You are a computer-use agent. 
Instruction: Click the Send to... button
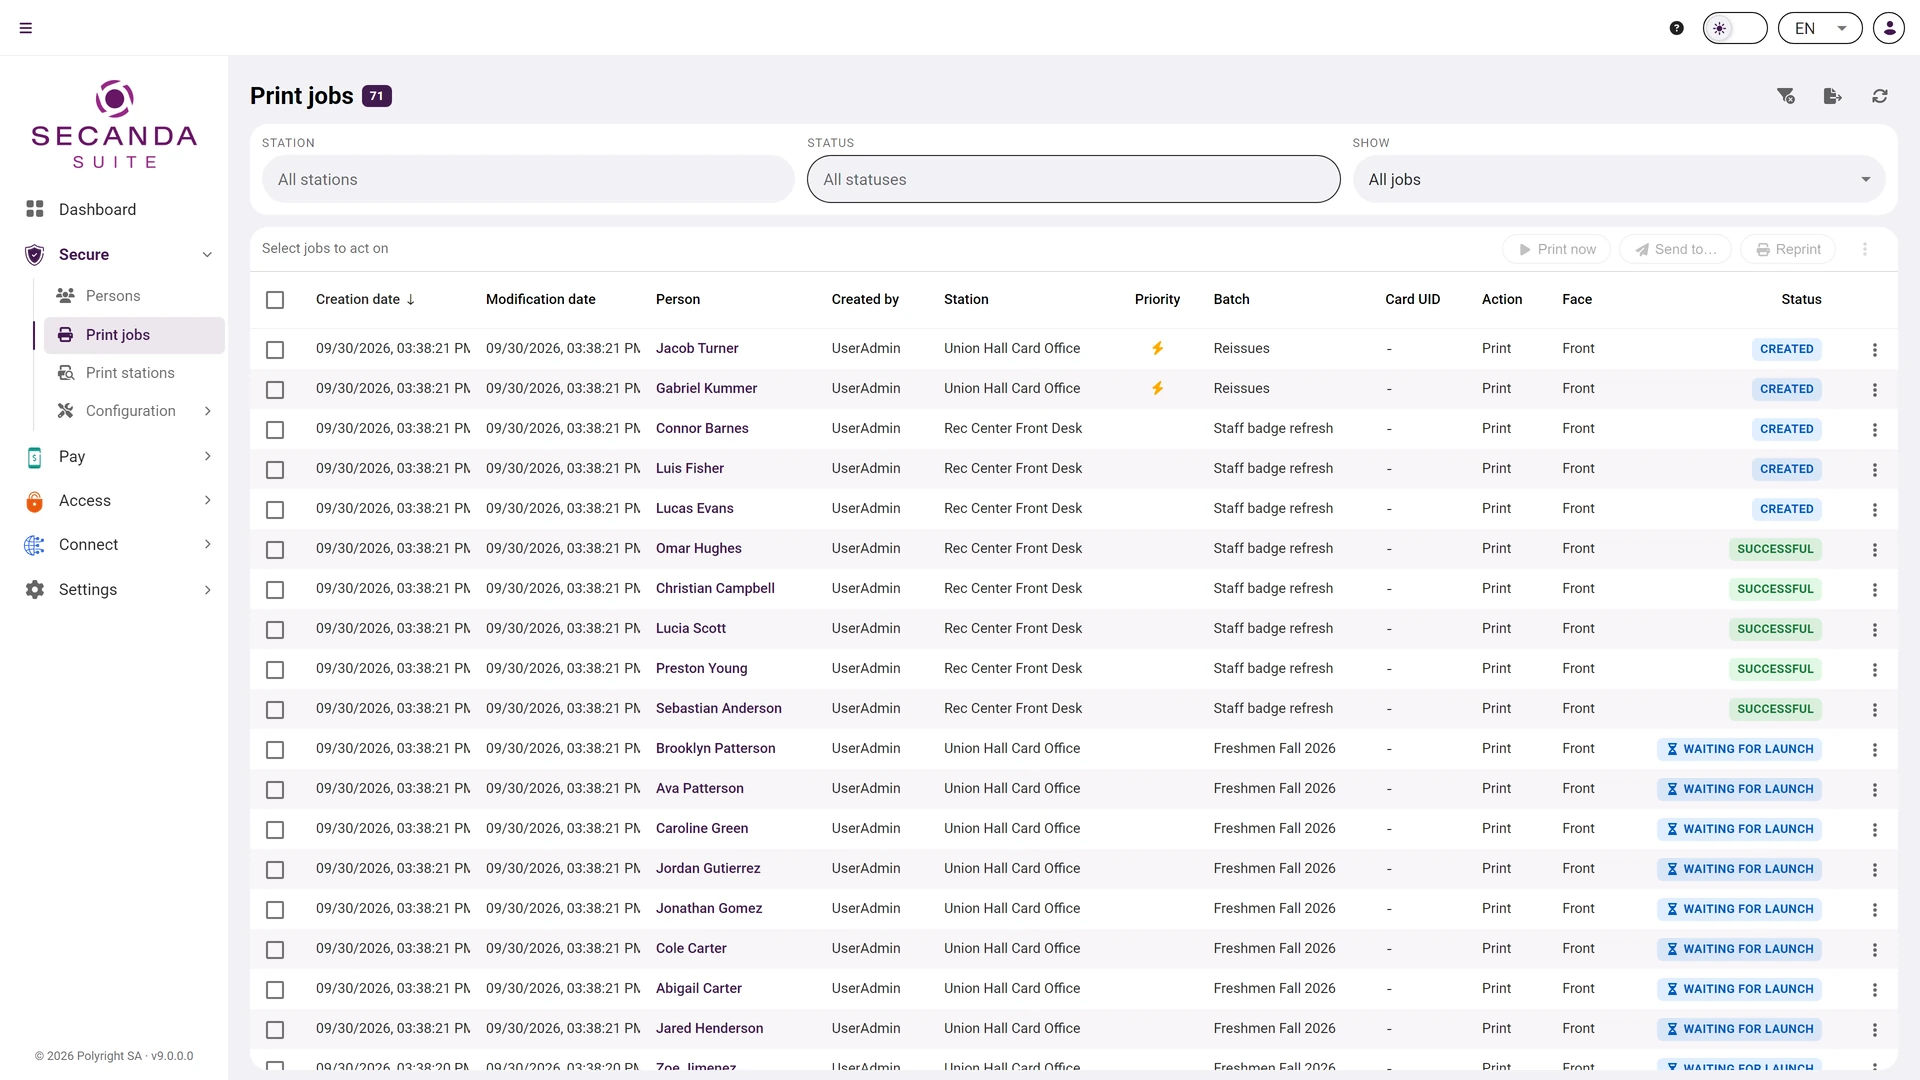pos(1675,249)
